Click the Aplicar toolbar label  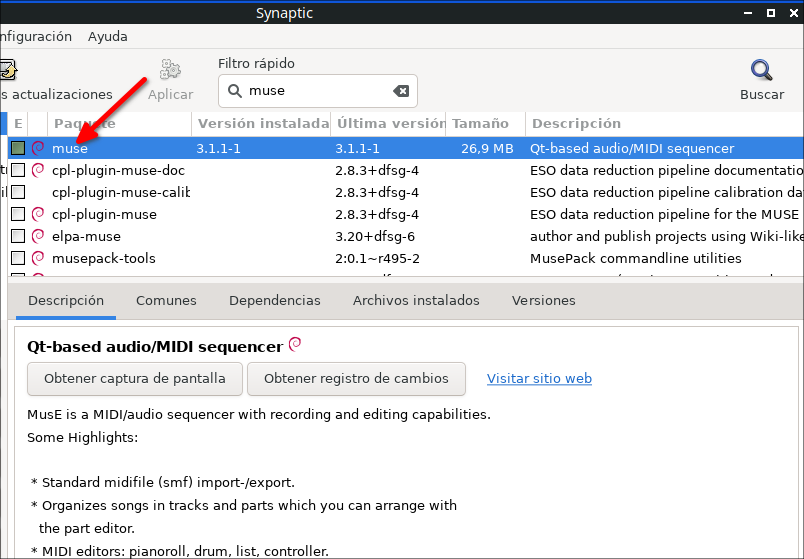tap(171, 95)
